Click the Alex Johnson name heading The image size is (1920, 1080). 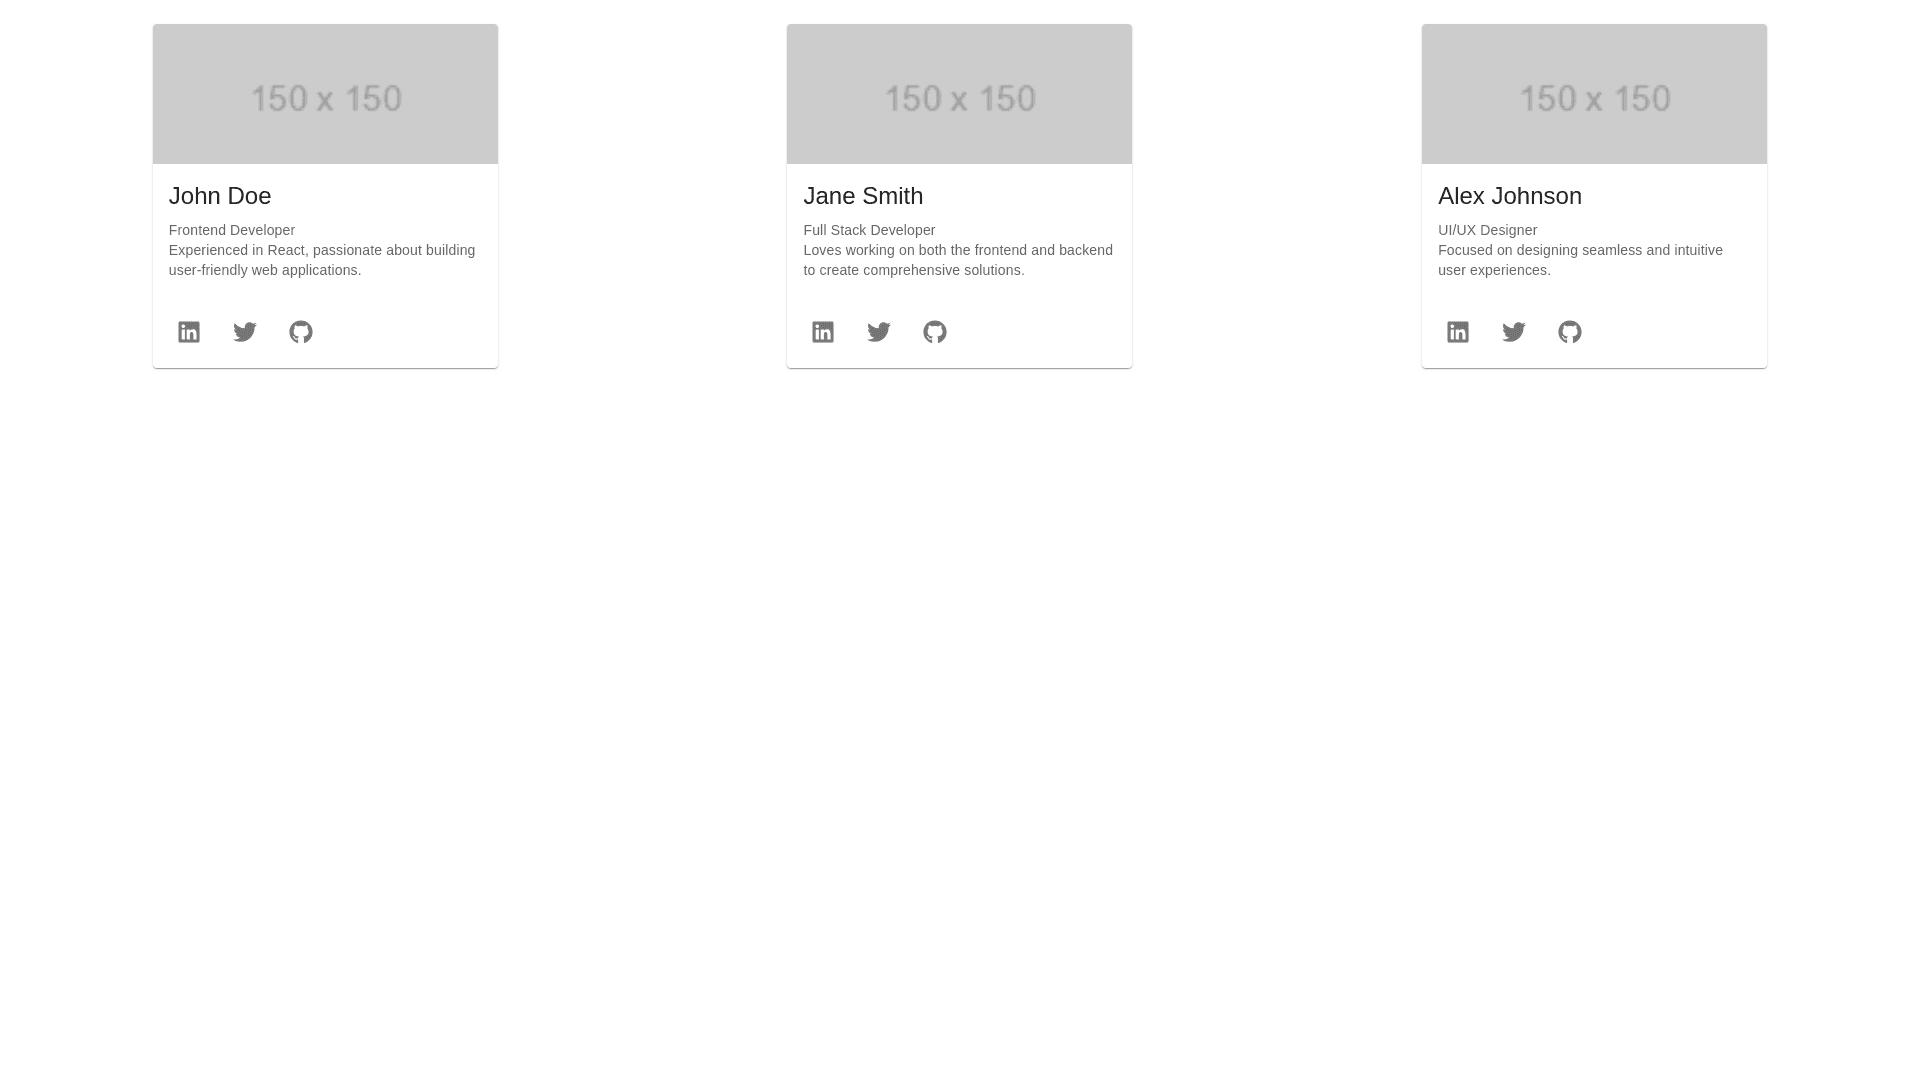click(1510, 196)
